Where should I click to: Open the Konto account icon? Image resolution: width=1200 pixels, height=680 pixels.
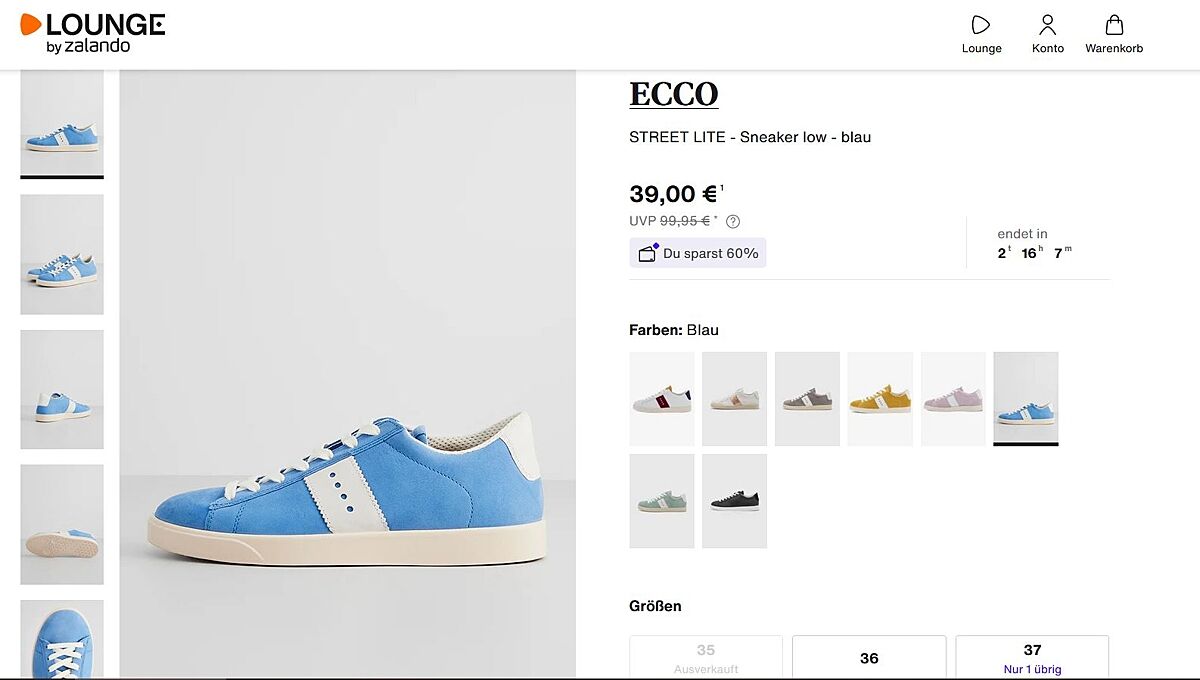(x=1047, y=26)
